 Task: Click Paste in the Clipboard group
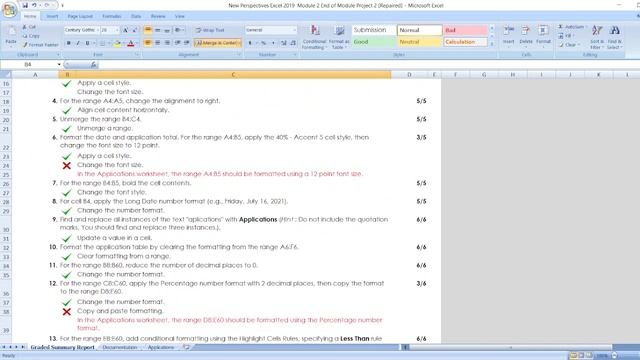pyautogui.click(x=11, y=37)
